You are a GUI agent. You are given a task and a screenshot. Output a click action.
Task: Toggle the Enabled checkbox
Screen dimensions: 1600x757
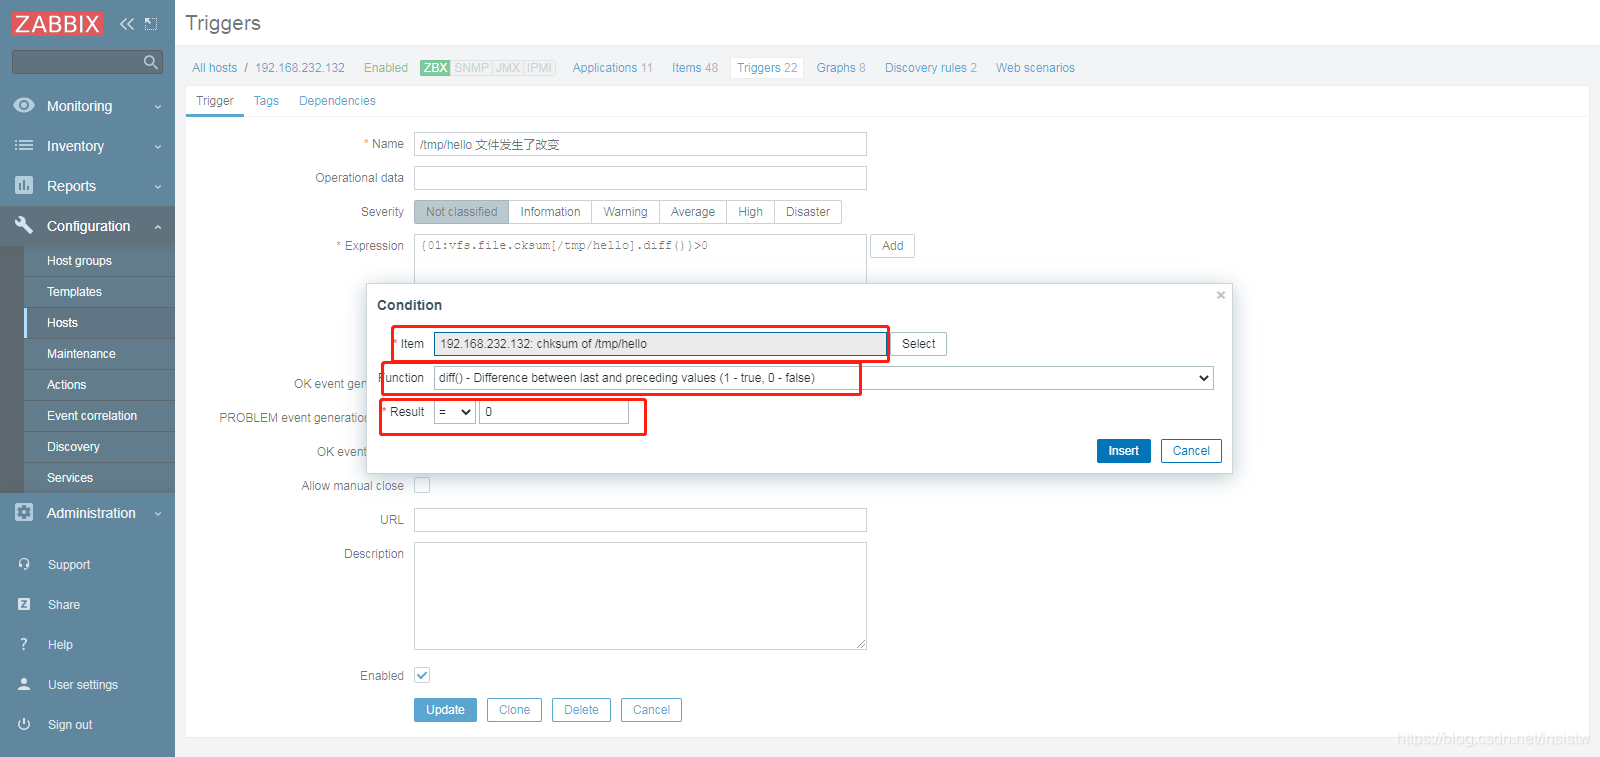coord(422,675)
